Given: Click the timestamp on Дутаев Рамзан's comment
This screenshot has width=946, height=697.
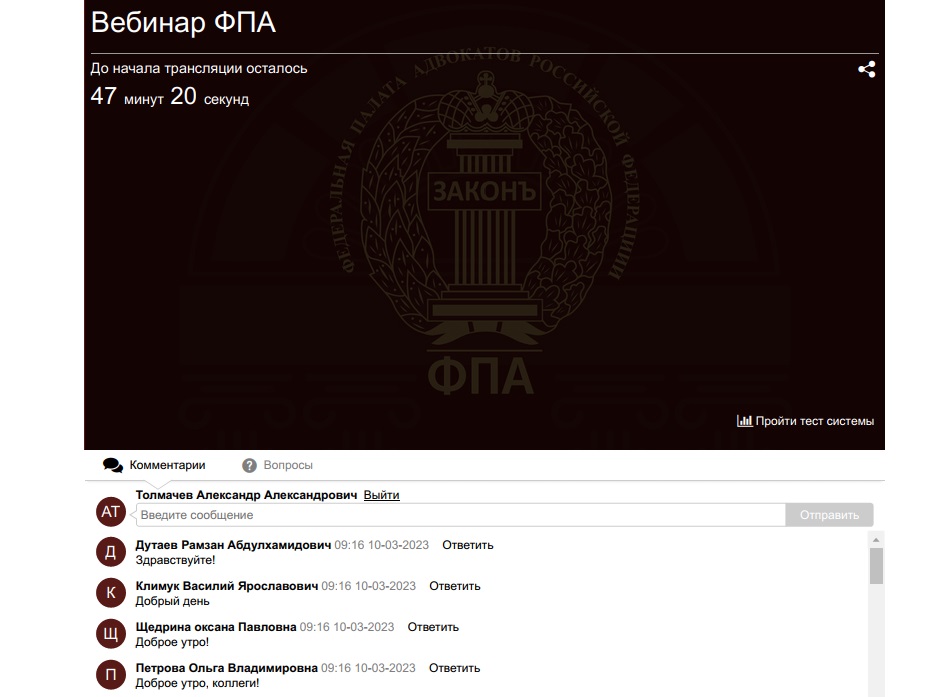Looking at the screenshot, I should (x=381, y=545).
